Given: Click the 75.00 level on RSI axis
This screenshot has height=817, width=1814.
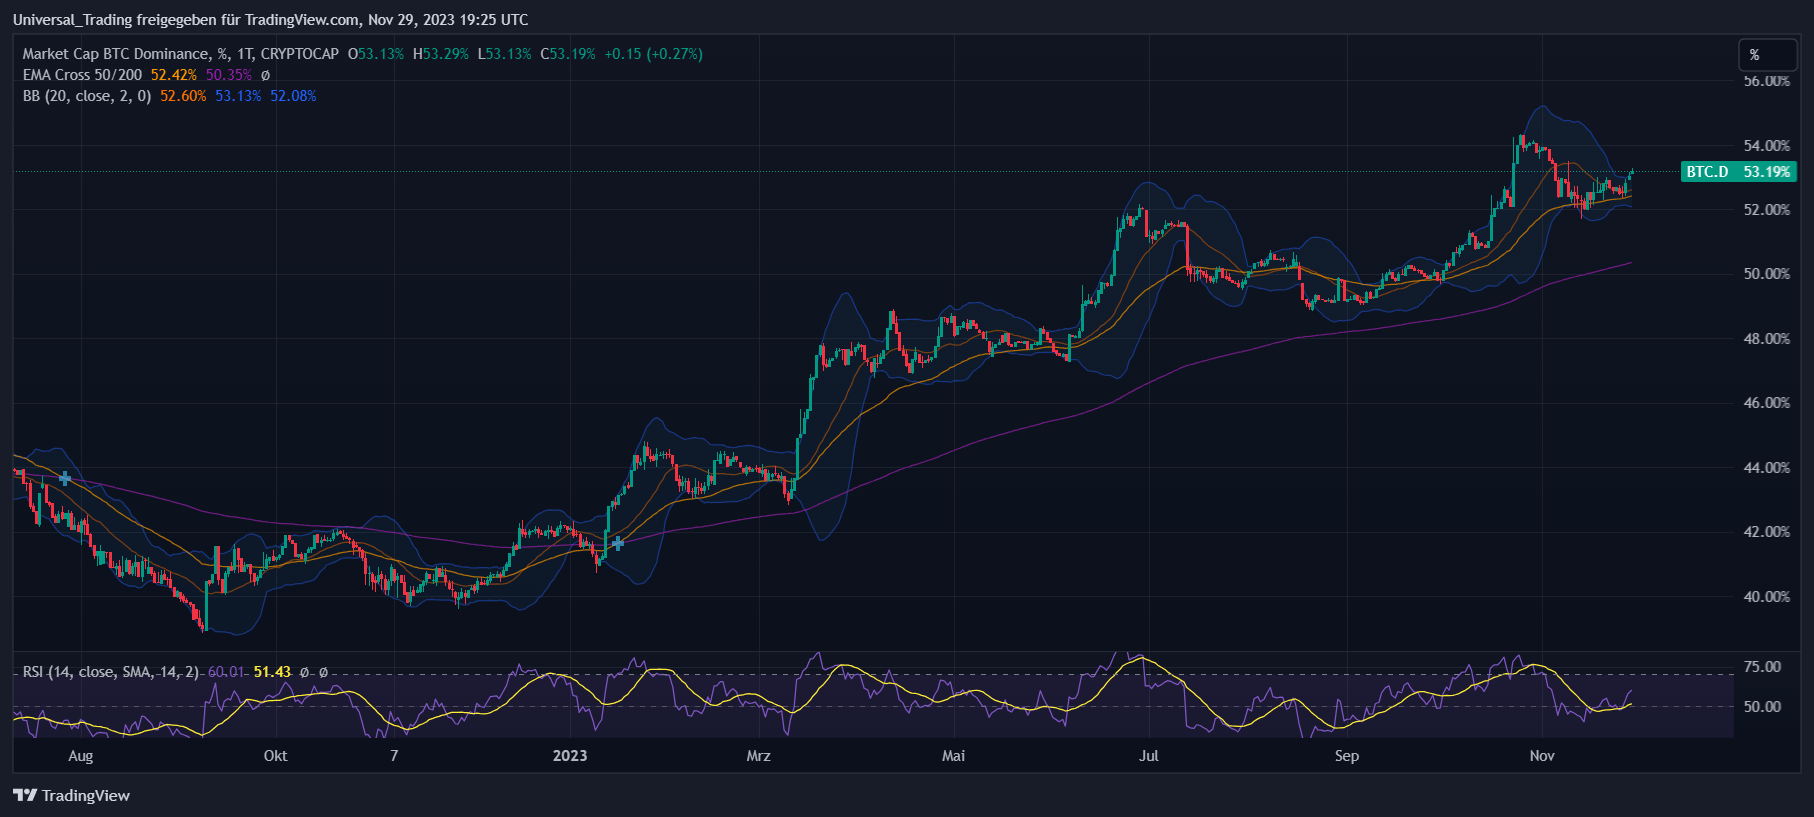Looking at the screenshot, I should 1762,667.
